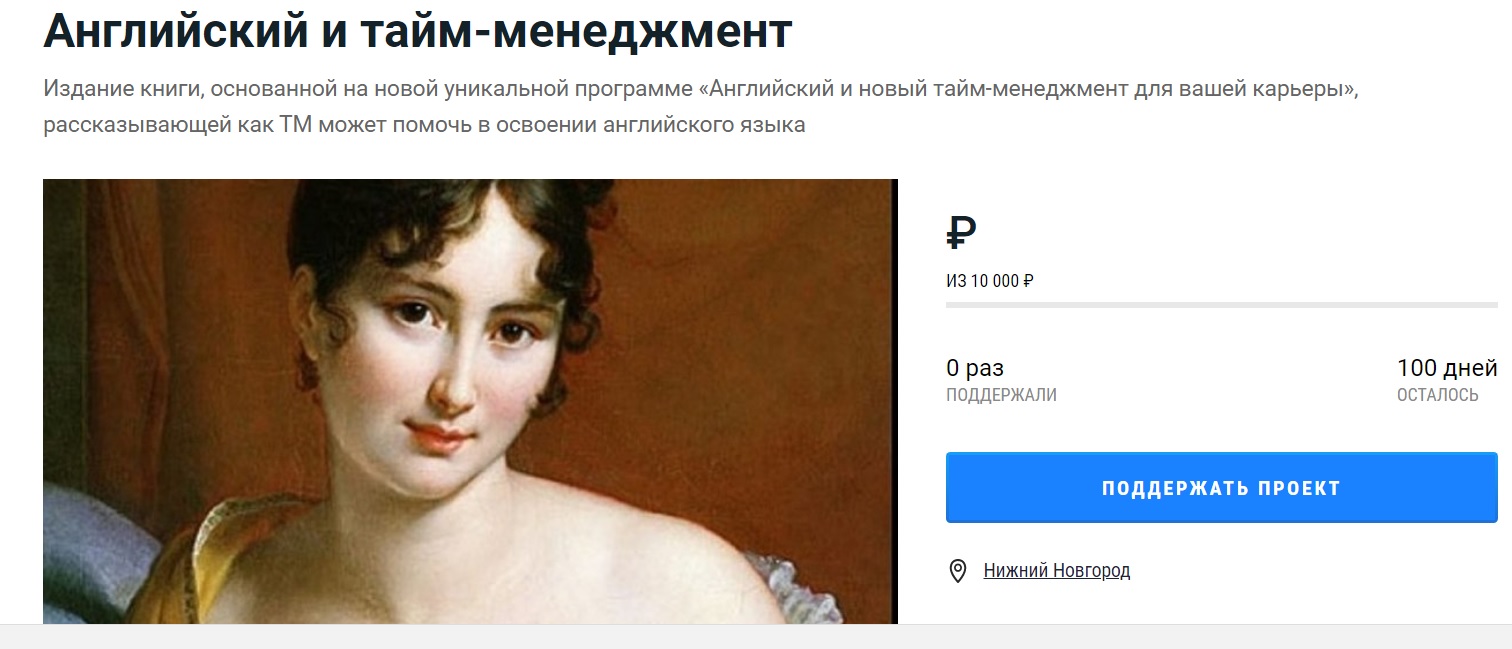1512x649 pixels.
Task: Click the description line starting with Издание книги
Action: [x=699, y=88]
